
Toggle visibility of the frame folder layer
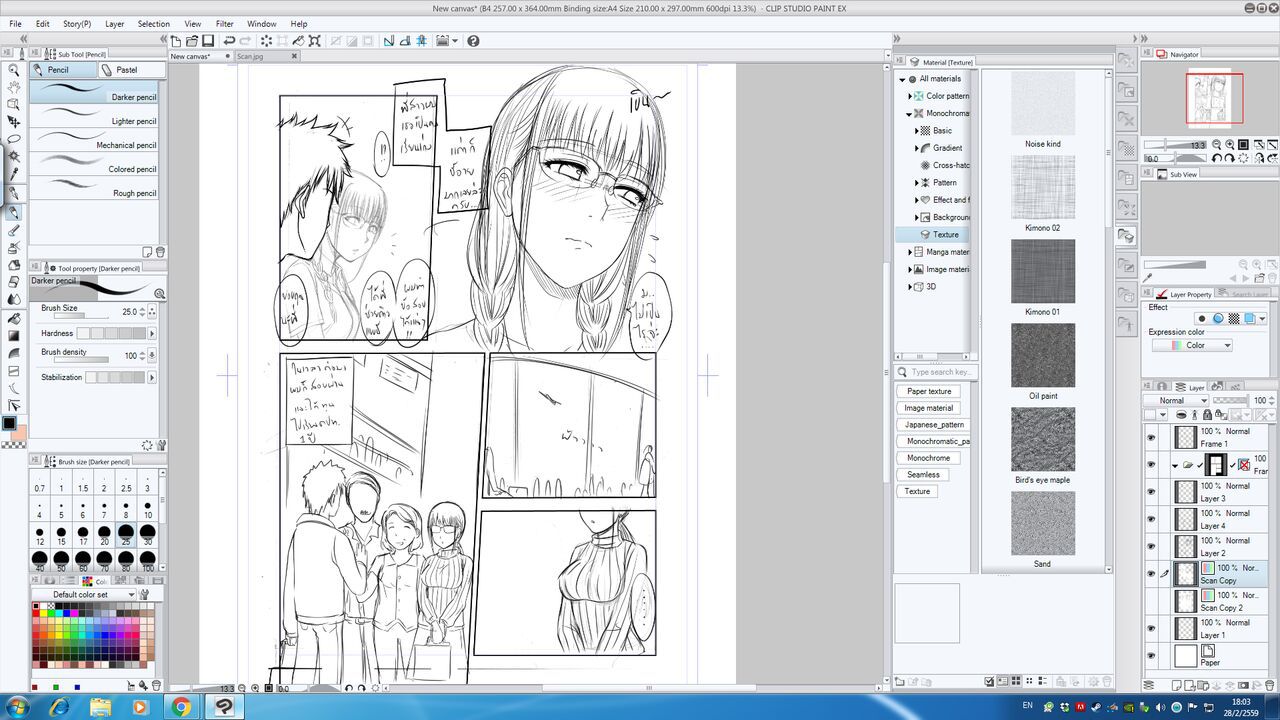coord(1151,465)
